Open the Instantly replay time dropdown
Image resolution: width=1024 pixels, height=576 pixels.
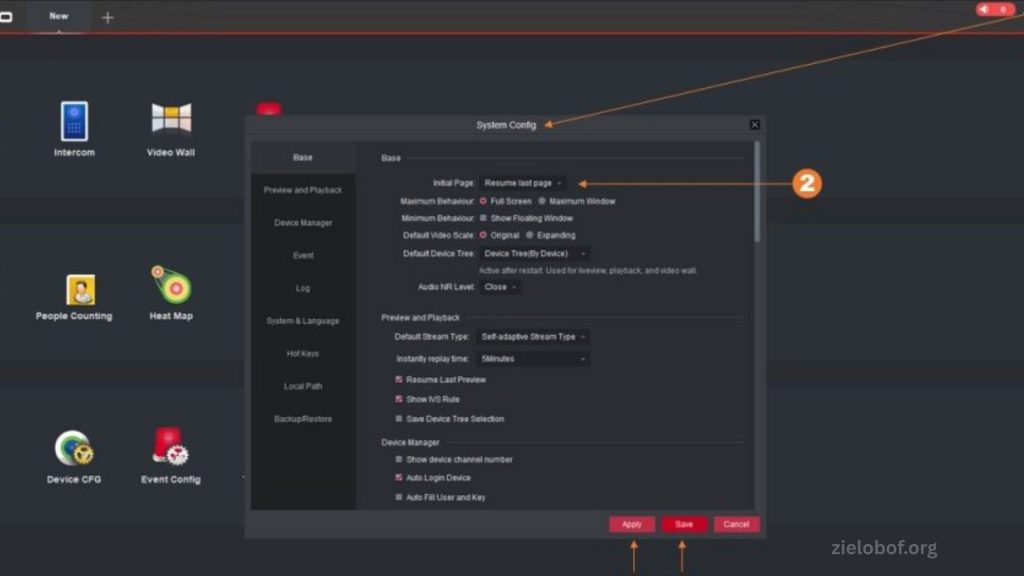tap(534, 358)
